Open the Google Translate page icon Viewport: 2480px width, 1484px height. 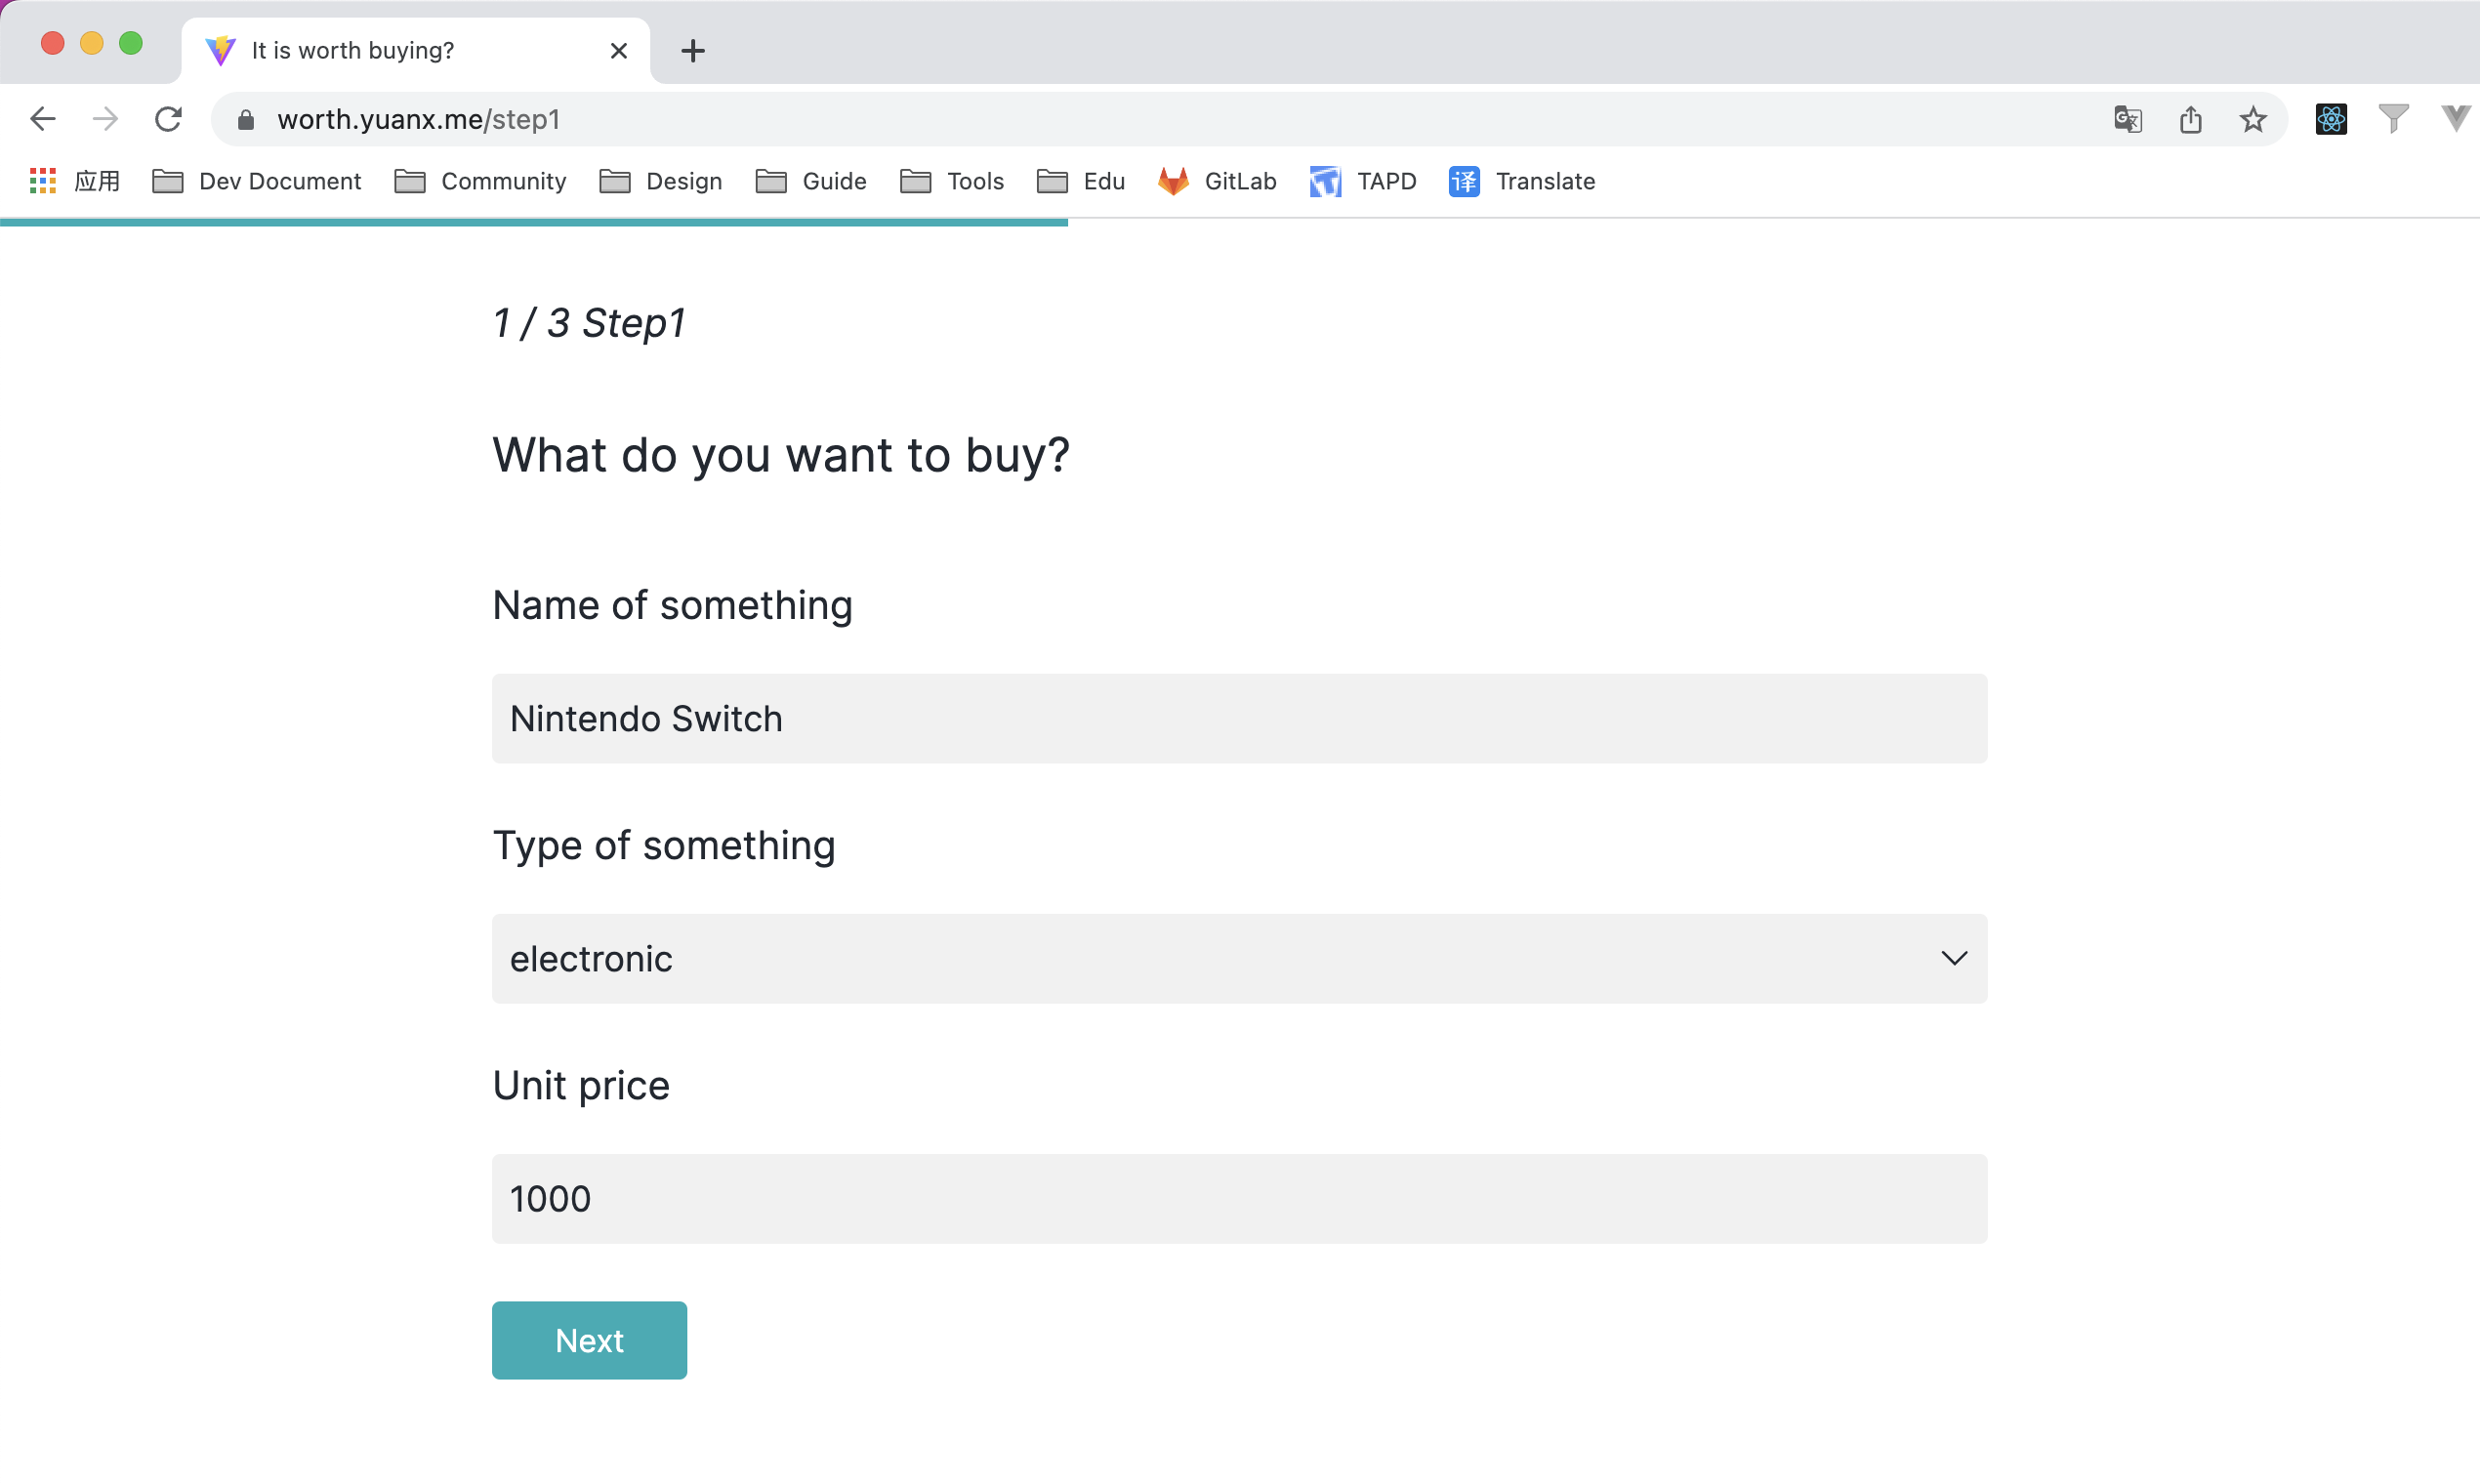pyautogui.click(x=2128, y=120)
